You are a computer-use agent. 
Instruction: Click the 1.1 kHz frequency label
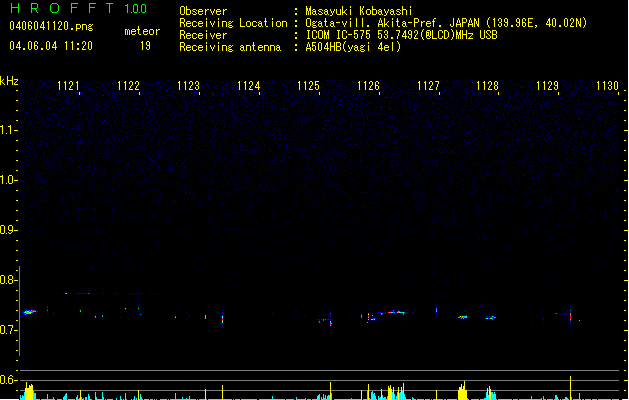[8, 130]
